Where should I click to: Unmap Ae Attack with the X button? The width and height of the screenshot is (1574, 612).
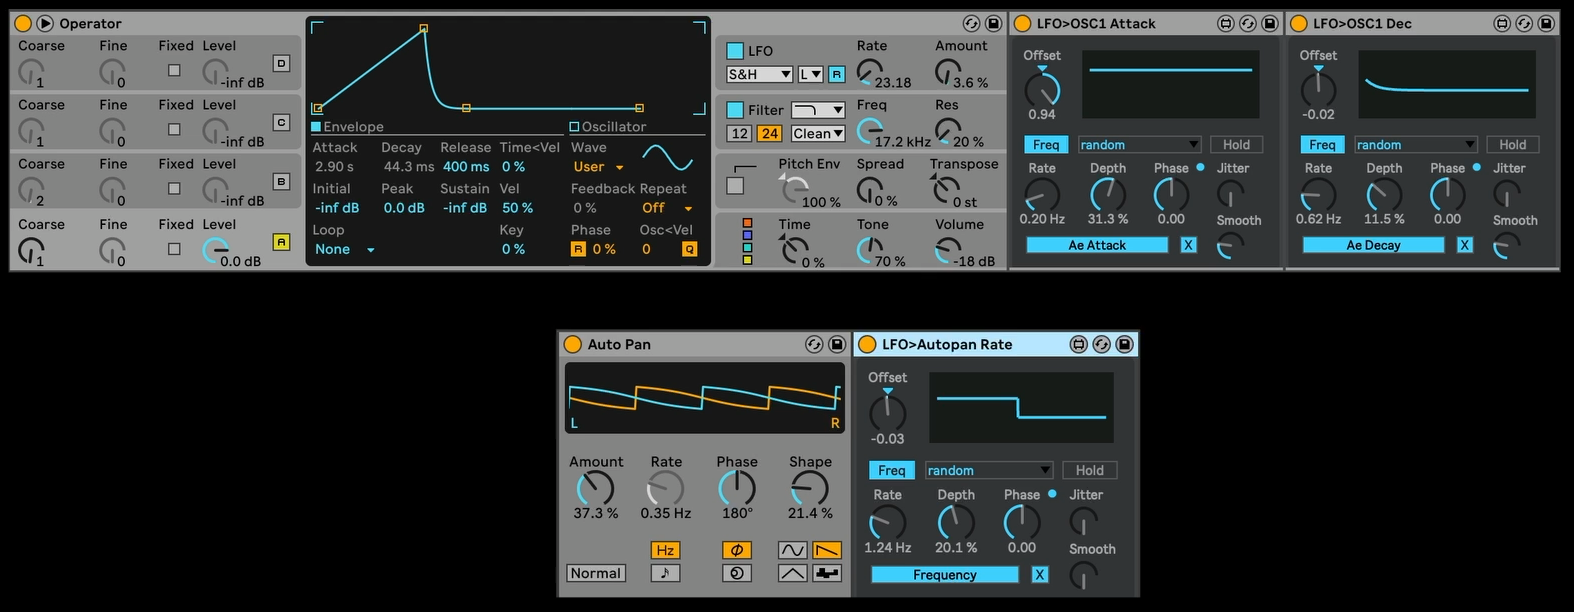(x=1188, y=245)
